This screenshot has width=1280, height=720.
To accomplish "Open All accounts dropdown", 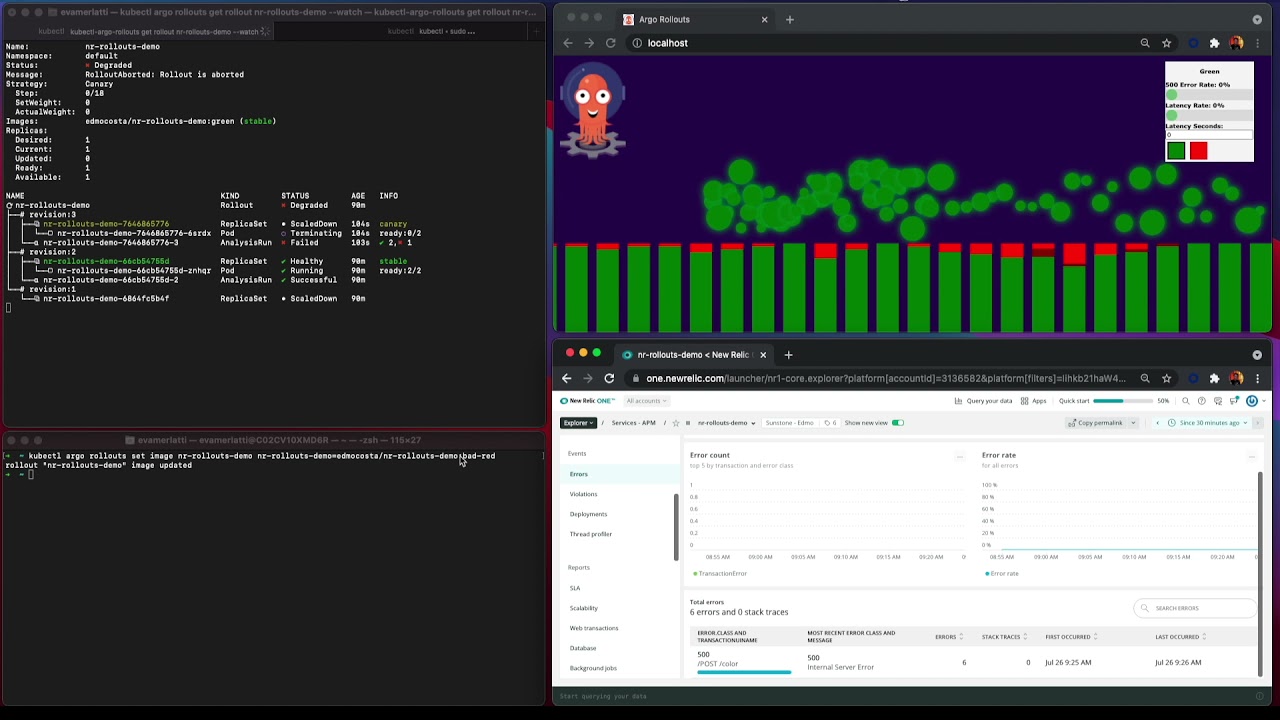I will coord(646,401).
